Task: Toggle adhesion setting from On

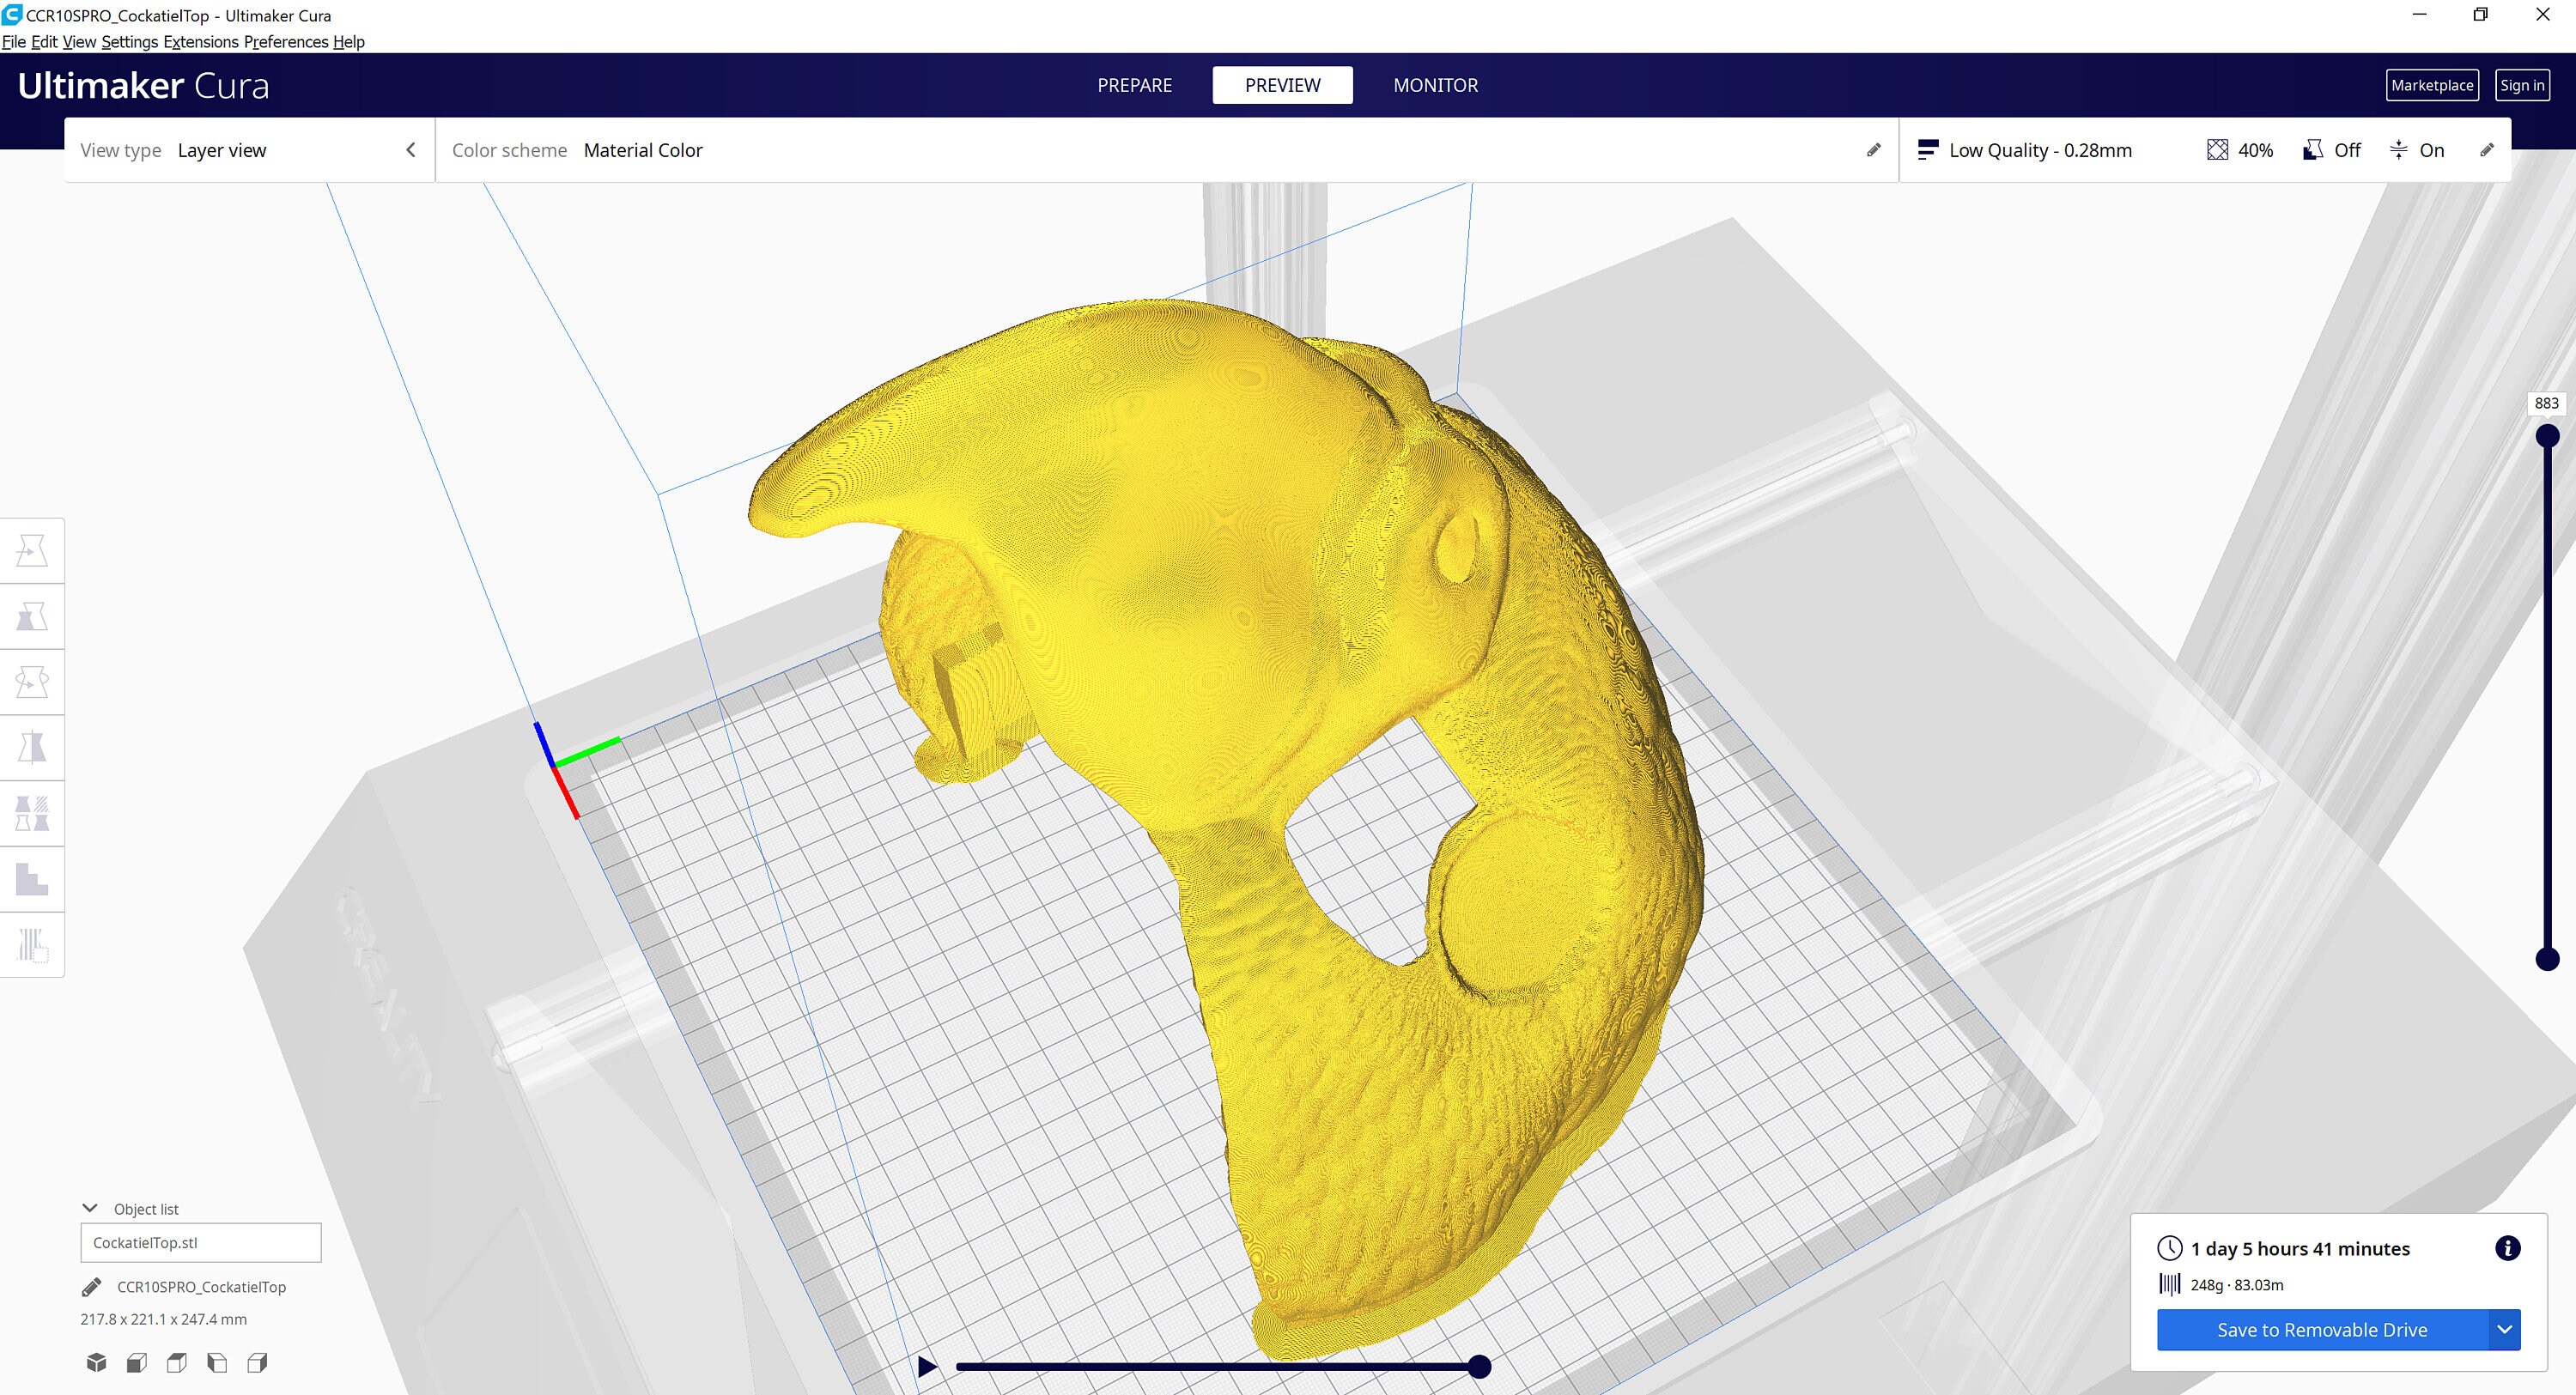Action: (2418, 150)
